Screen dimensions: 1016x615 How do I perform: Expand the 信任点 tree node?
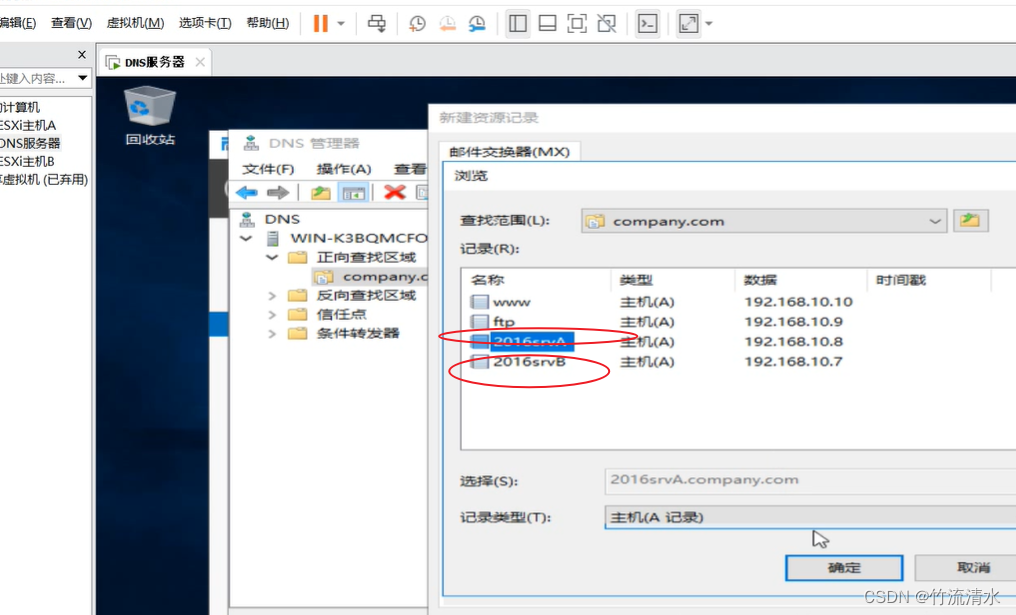(x=272, y=315)
